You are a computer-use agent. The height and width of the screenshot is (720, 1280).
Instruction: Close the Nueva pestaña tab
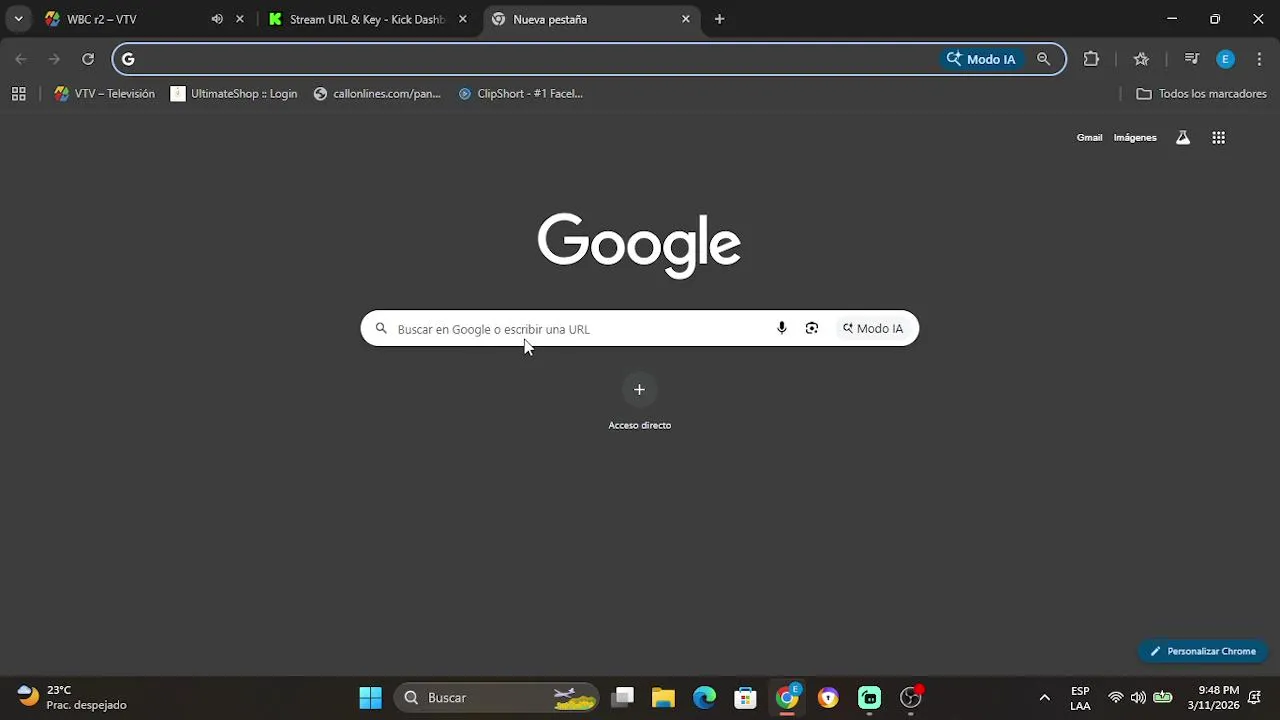pos(686,19)
